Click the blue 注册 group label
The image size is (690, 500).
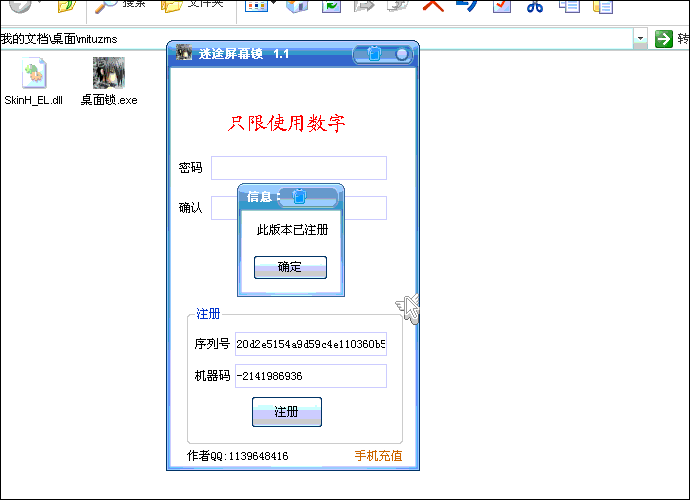[x=208, y=314]
